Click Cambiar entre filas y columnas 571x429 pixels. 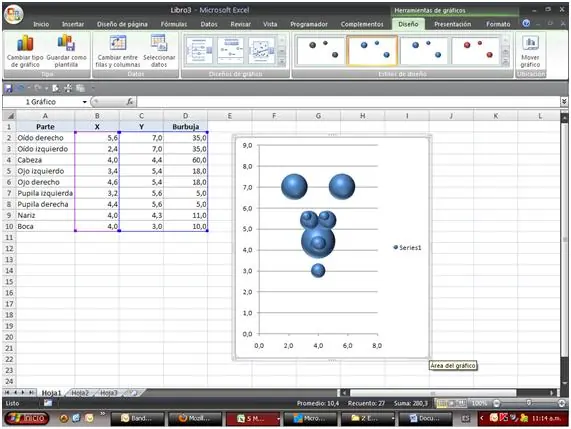coord(118,51)
